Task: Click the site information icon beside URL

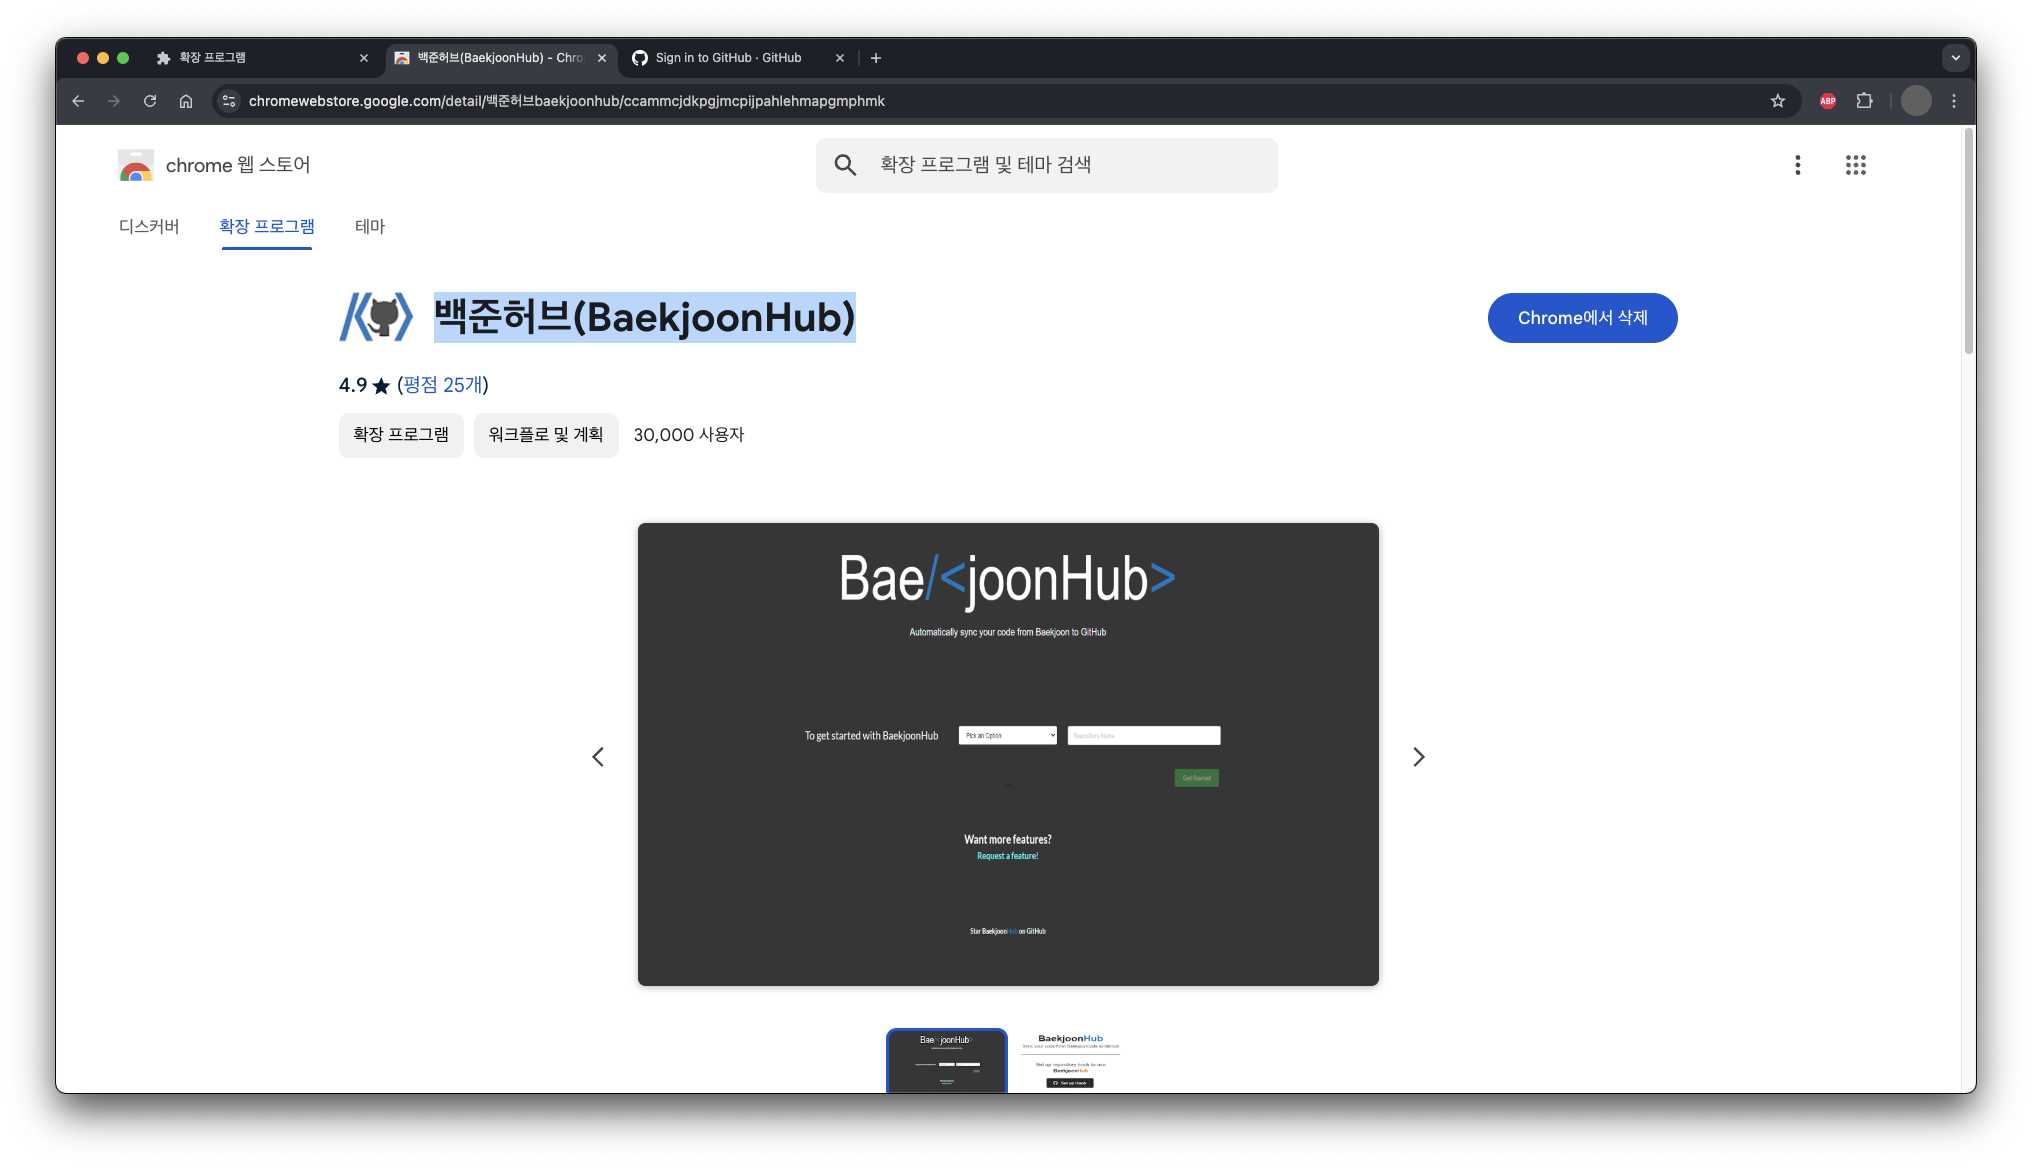Action: point(229,101)
